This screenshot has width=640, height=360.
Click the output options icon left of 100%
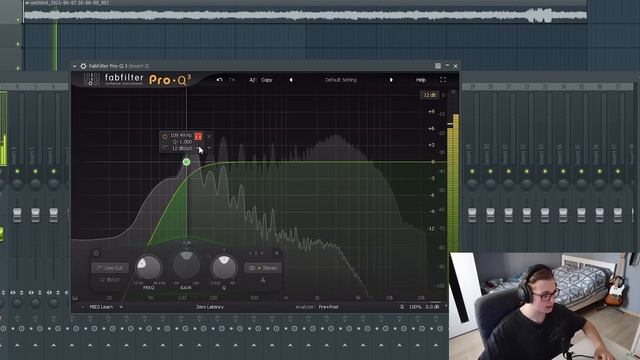[402, 307]
